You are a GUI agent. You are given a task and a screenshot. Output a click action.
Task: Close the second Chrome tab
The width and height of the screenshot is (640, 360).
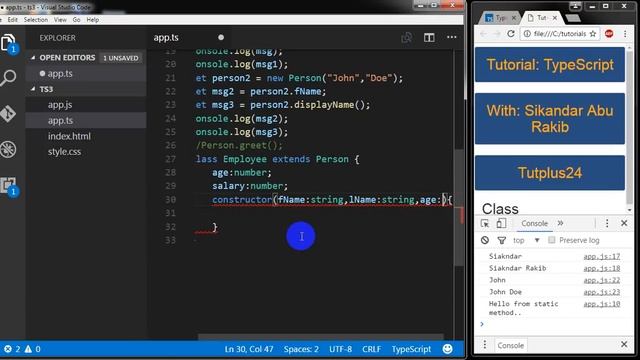click(x=555, y=18)
